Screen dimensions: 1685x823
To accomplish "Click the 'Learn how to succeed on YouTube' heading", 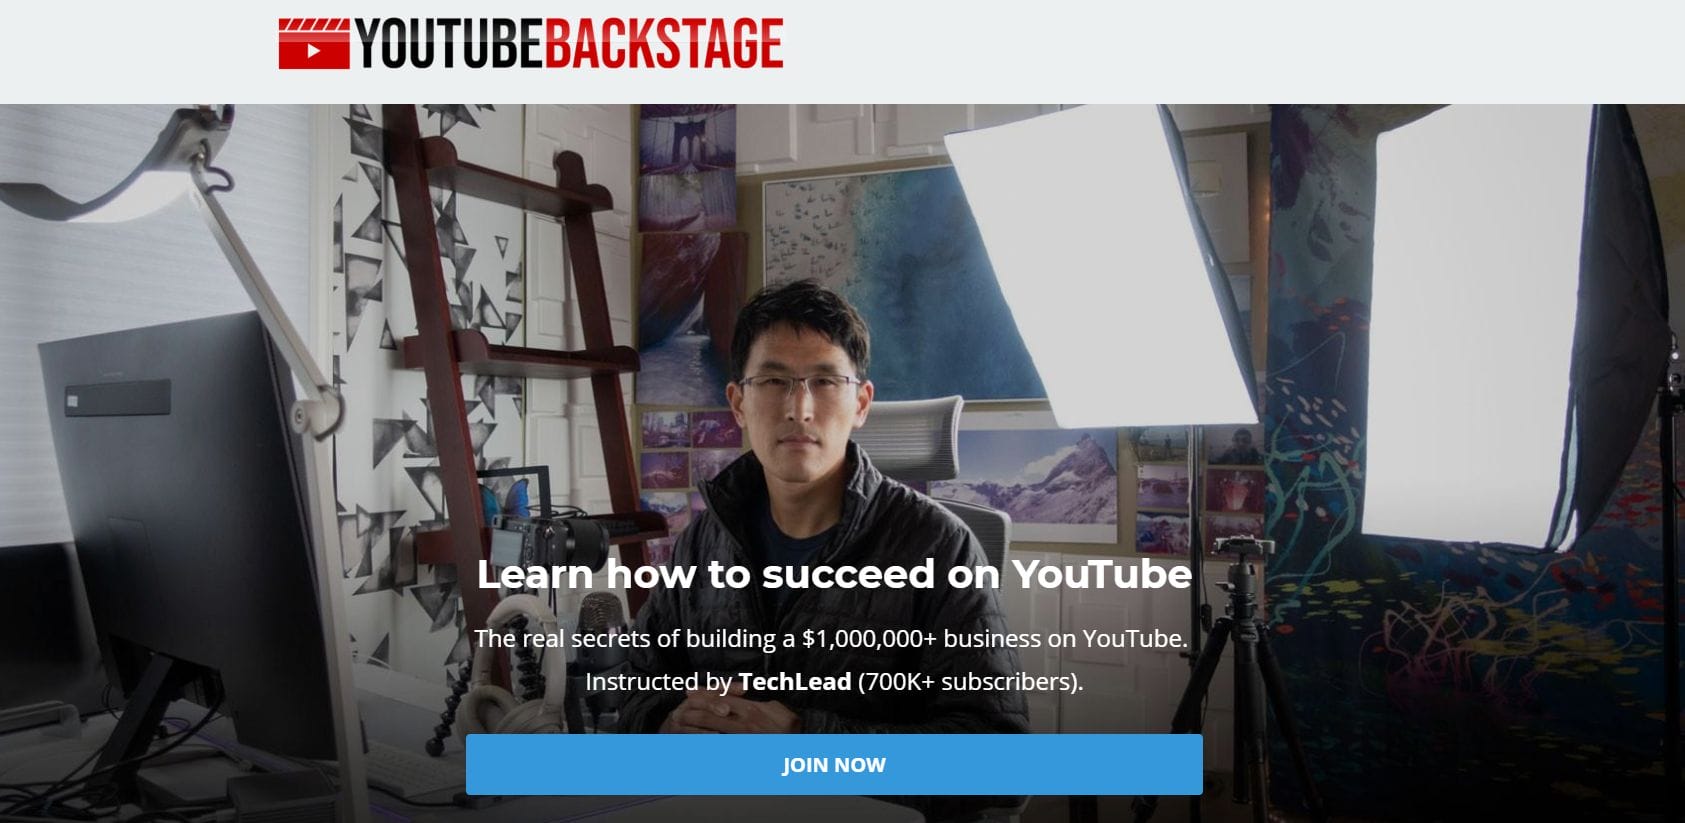I will (834, 574).
